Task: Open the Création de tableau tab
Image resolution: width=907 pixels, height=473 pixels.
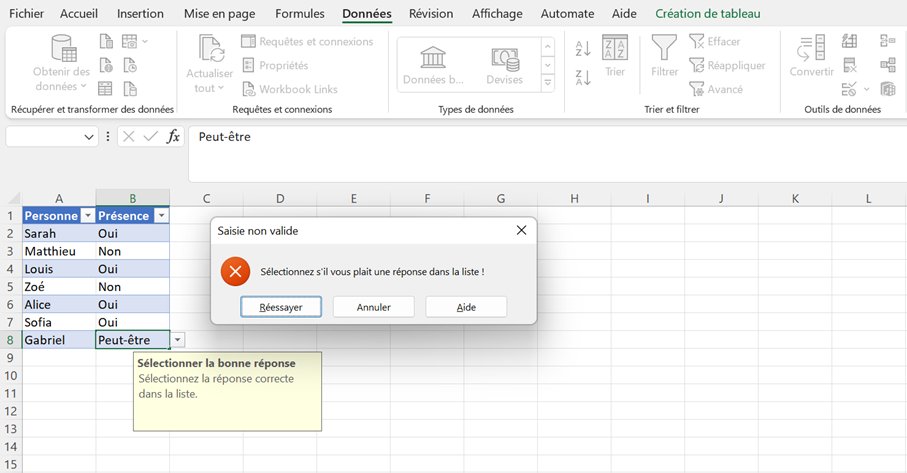Action: tap(707, 13)
